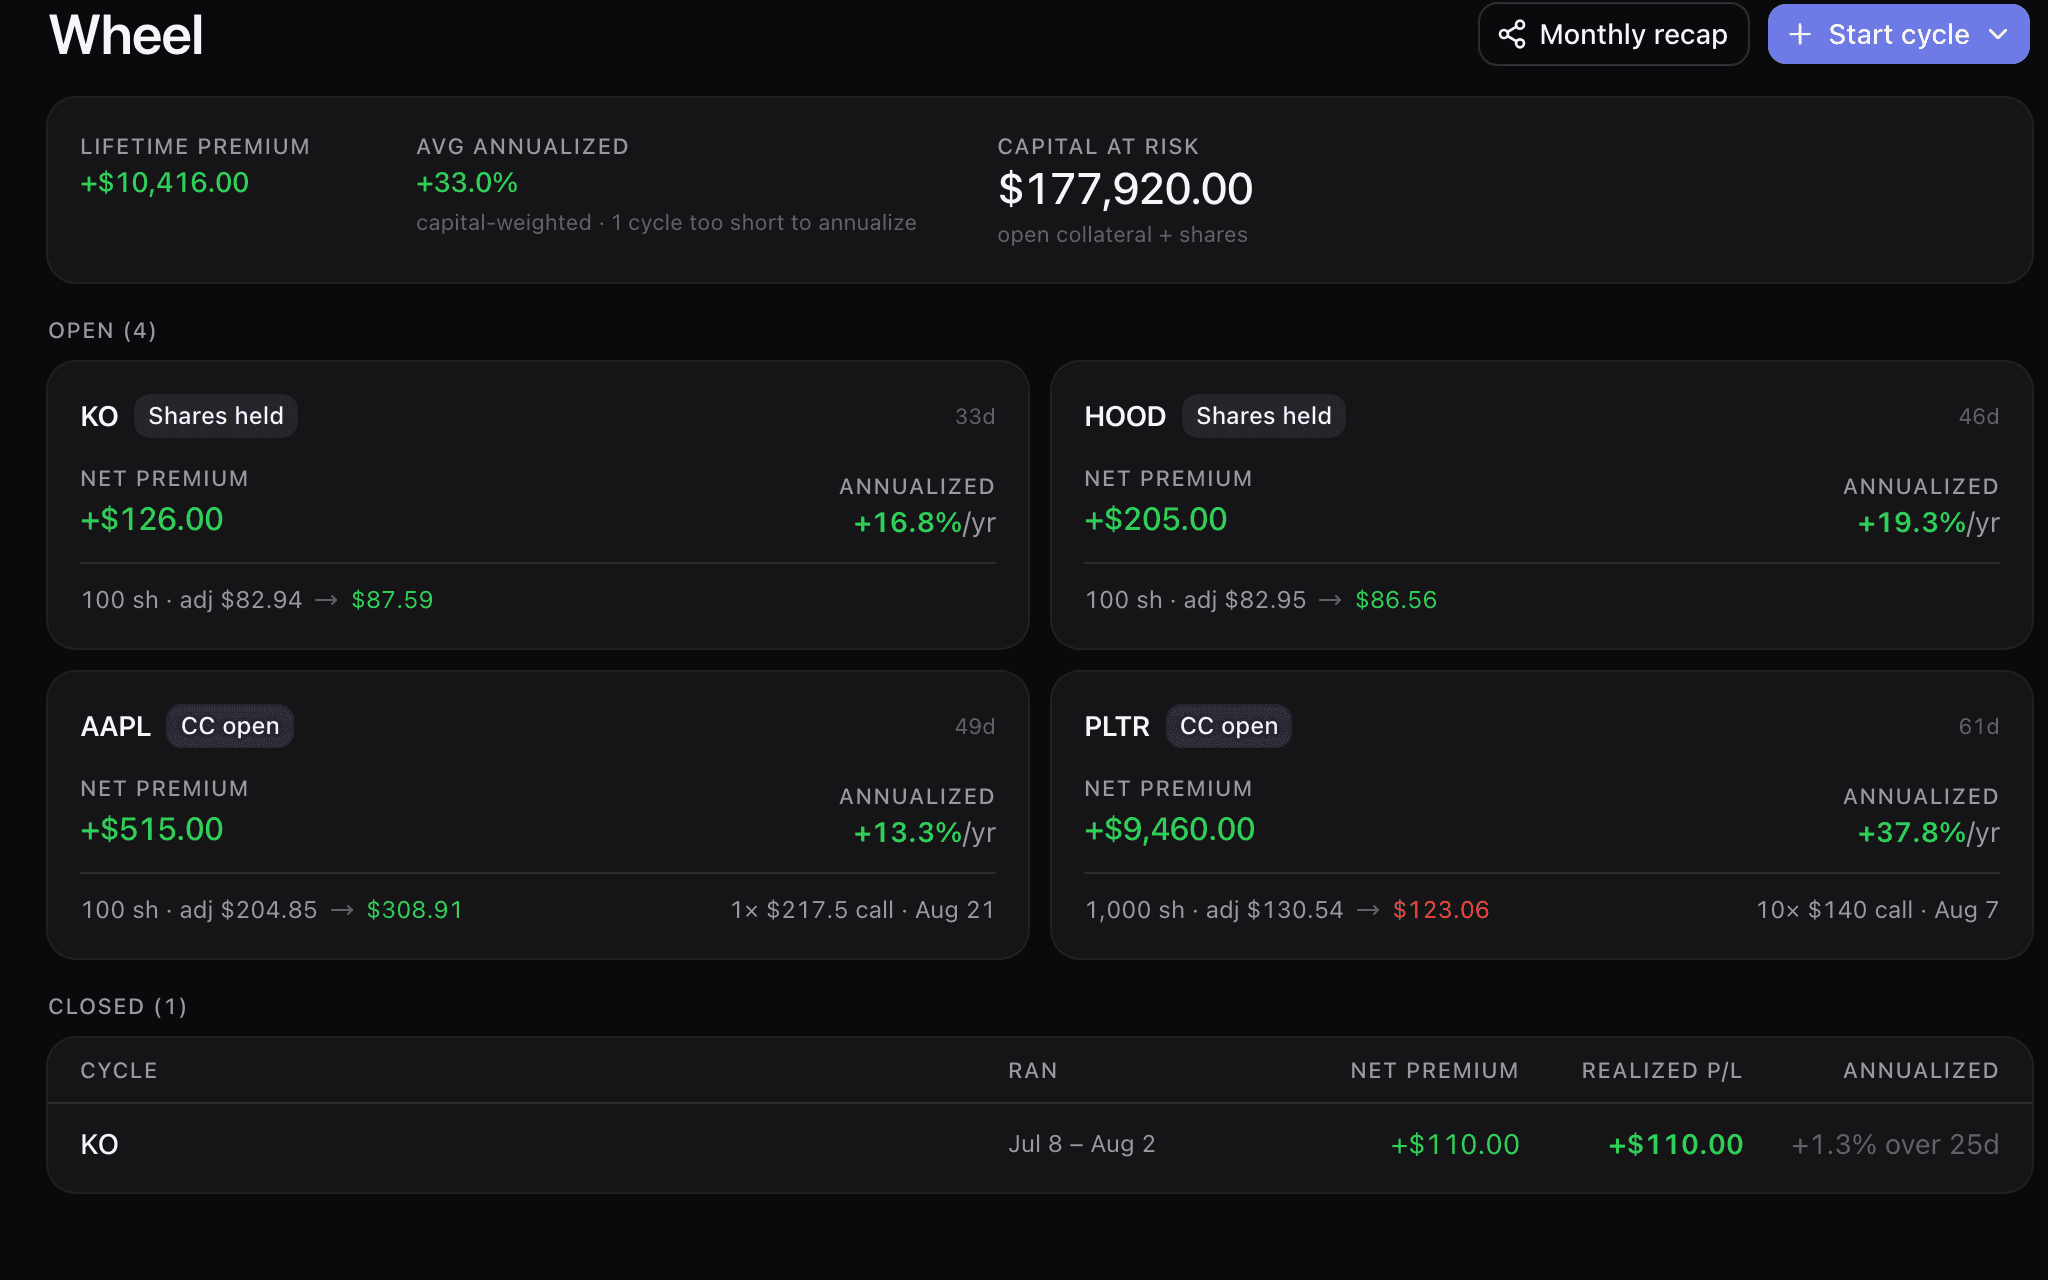Click AAPL net premium +$515.00

152,829
